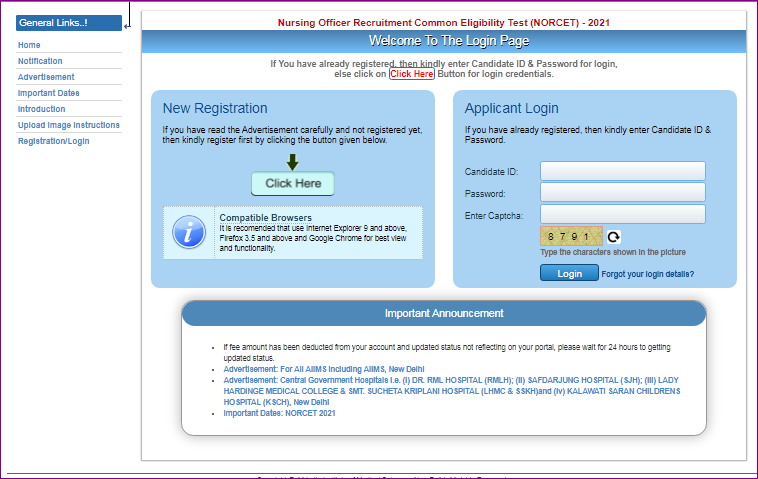The width and height of the screenshot is (758, 479).
Task: Focus the Enter Captcha field
Action: coord(622,214)
